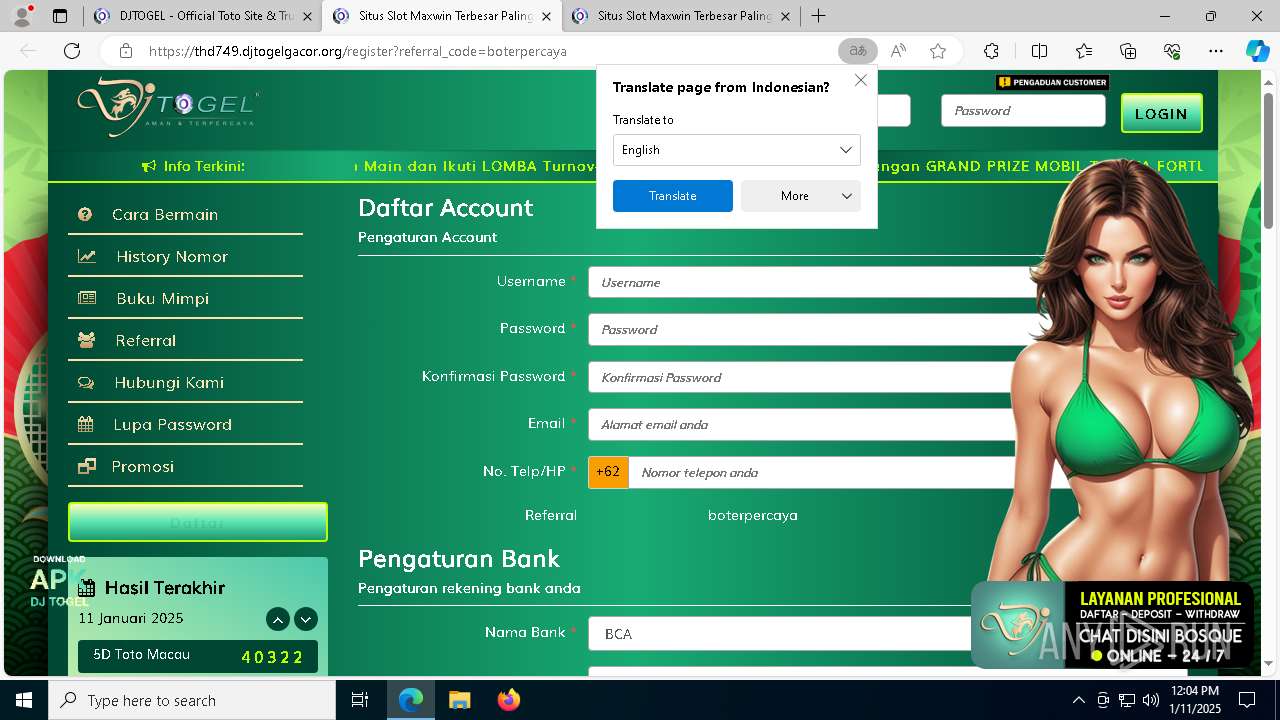
Task: Open Hubungi Kami menu item
Action: click(185, 382)
